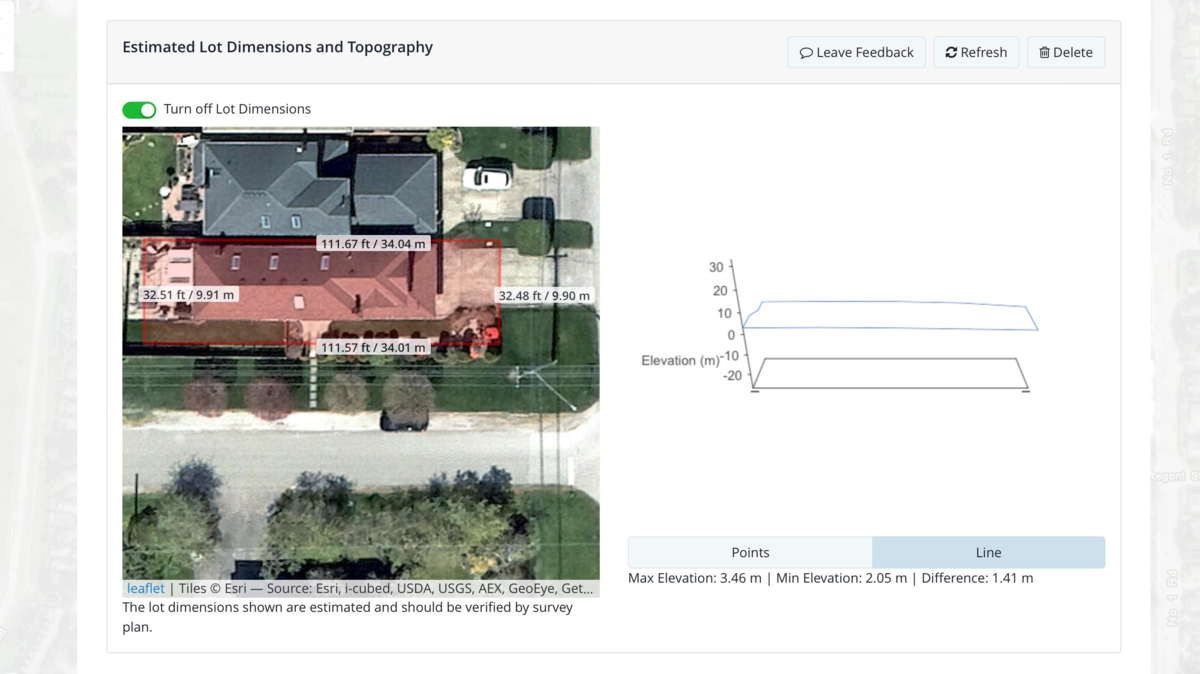
Task: Select the 32.51 ft / 9.91 m label
Action: coord(189,295)
